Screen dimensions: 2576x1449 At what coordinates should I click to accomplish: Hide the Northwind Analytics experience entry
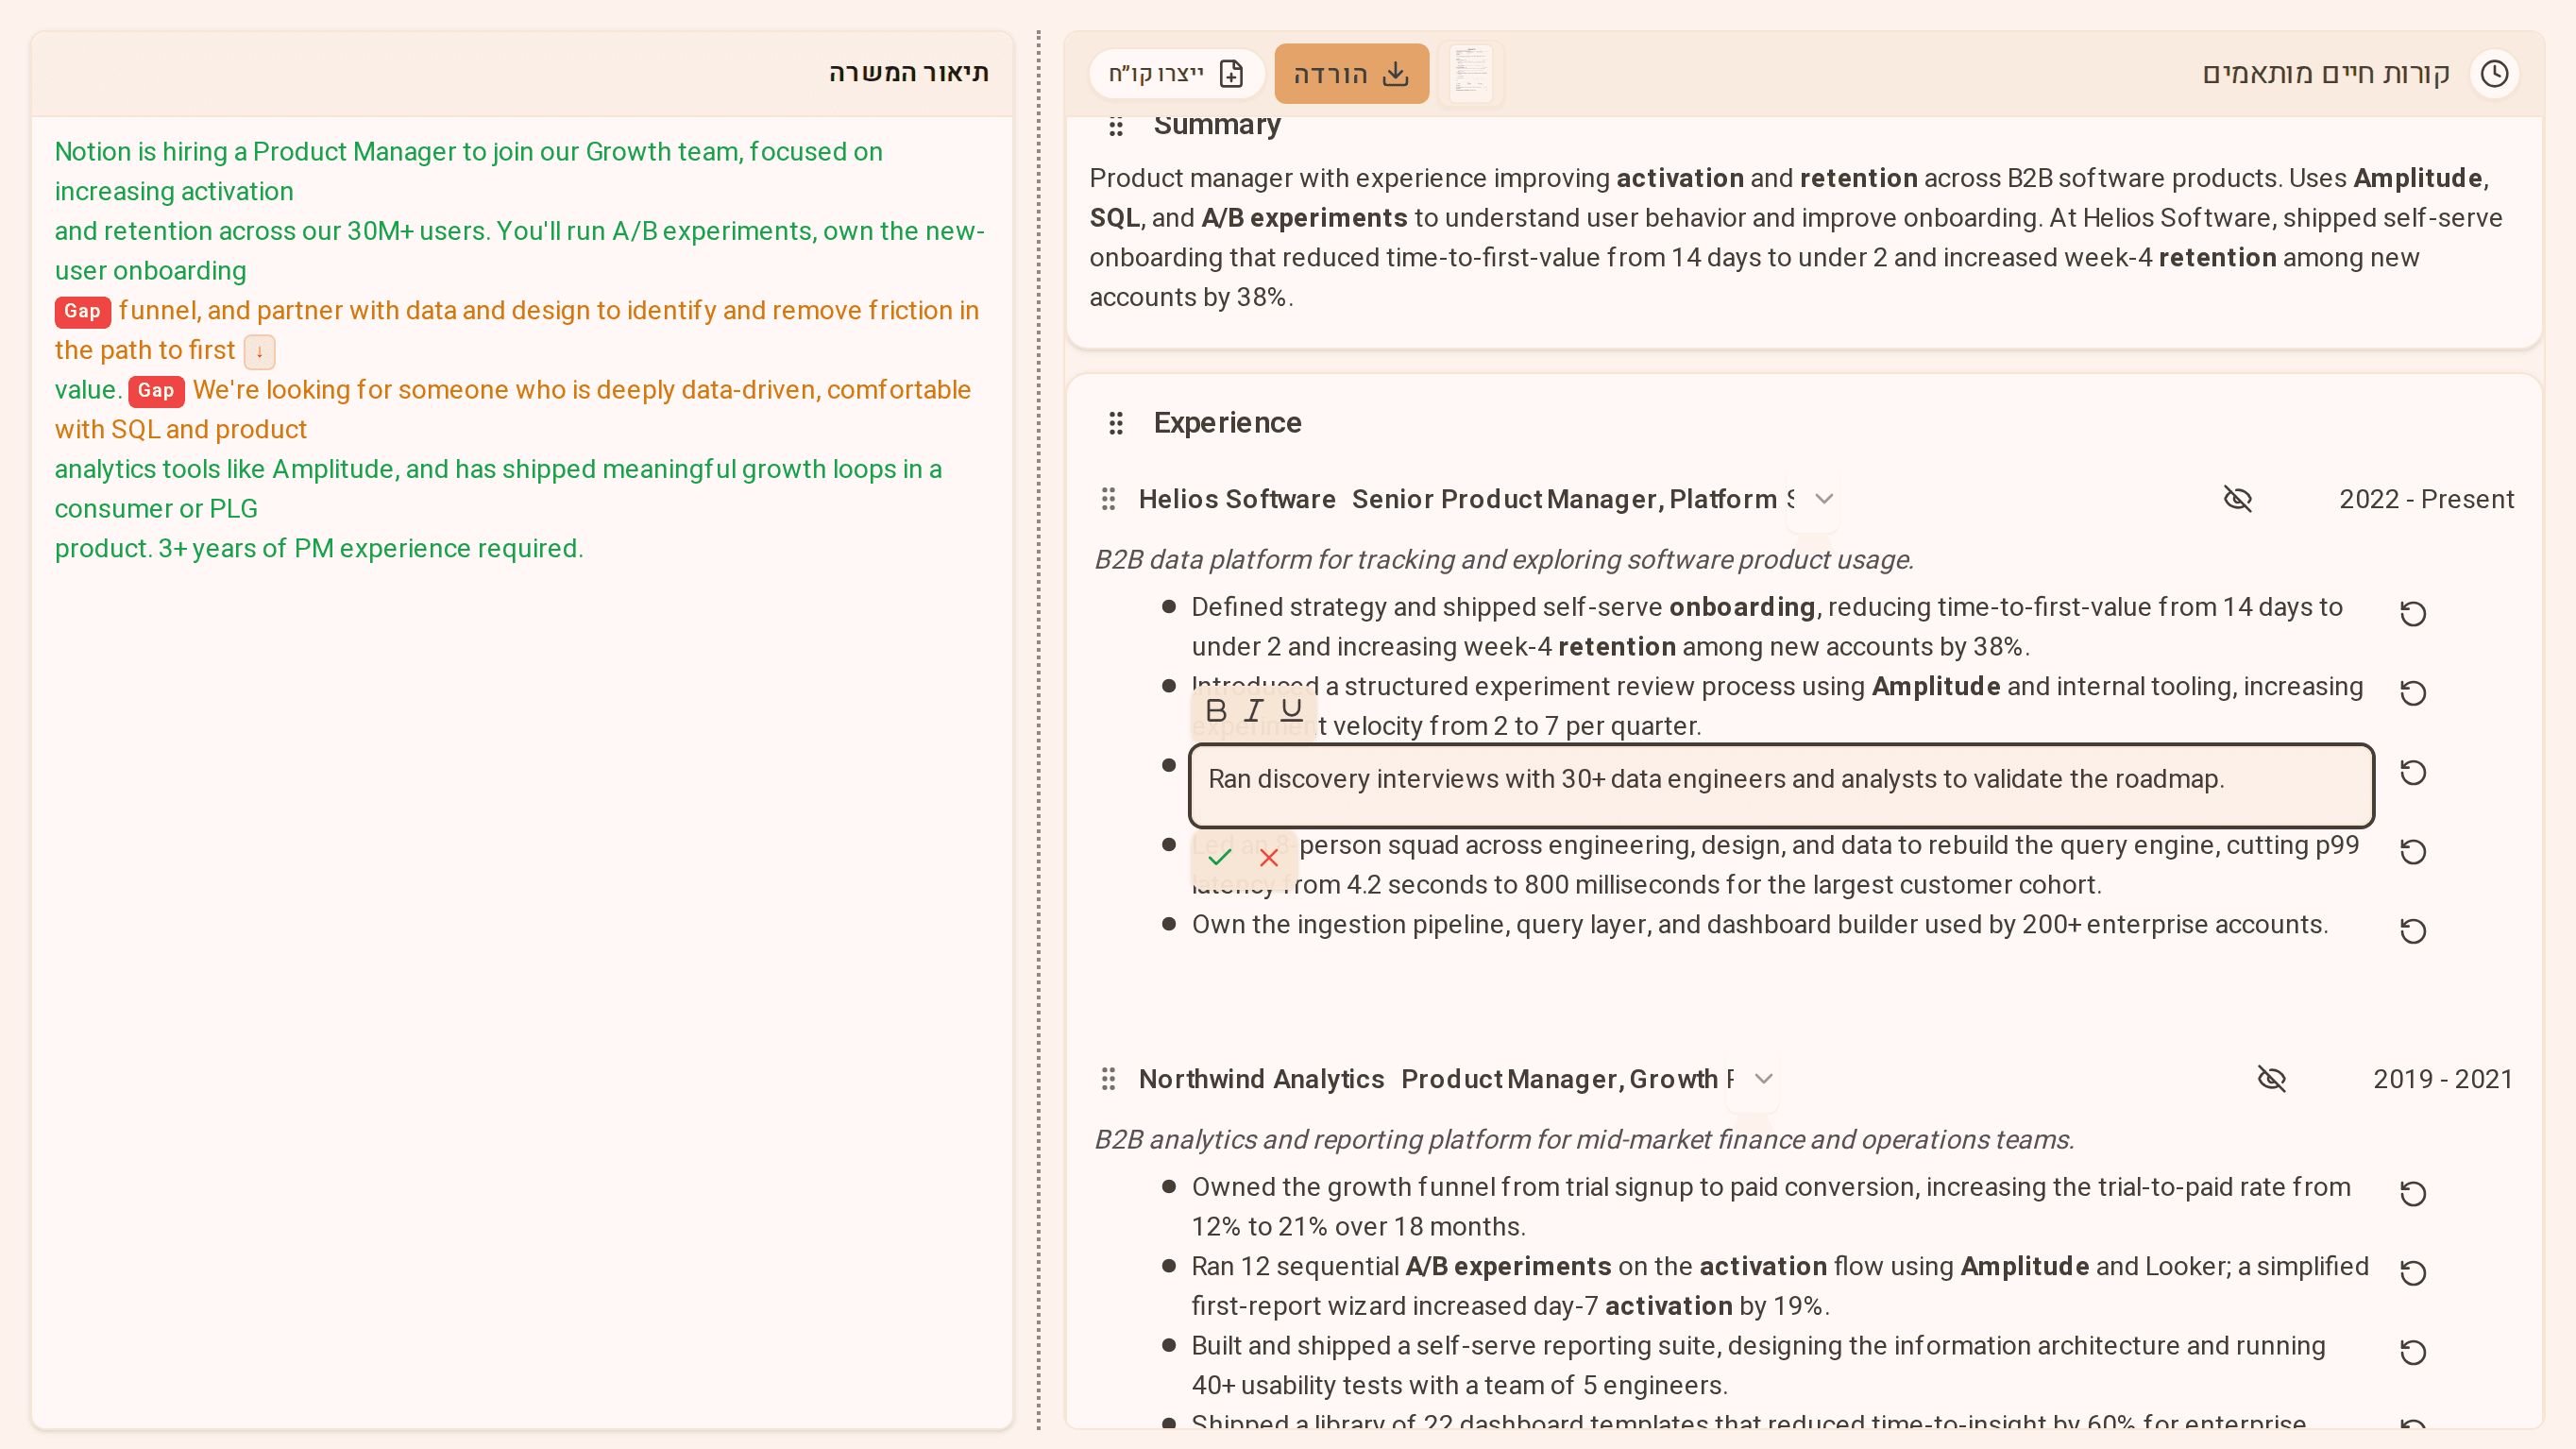[2272, 1079]
